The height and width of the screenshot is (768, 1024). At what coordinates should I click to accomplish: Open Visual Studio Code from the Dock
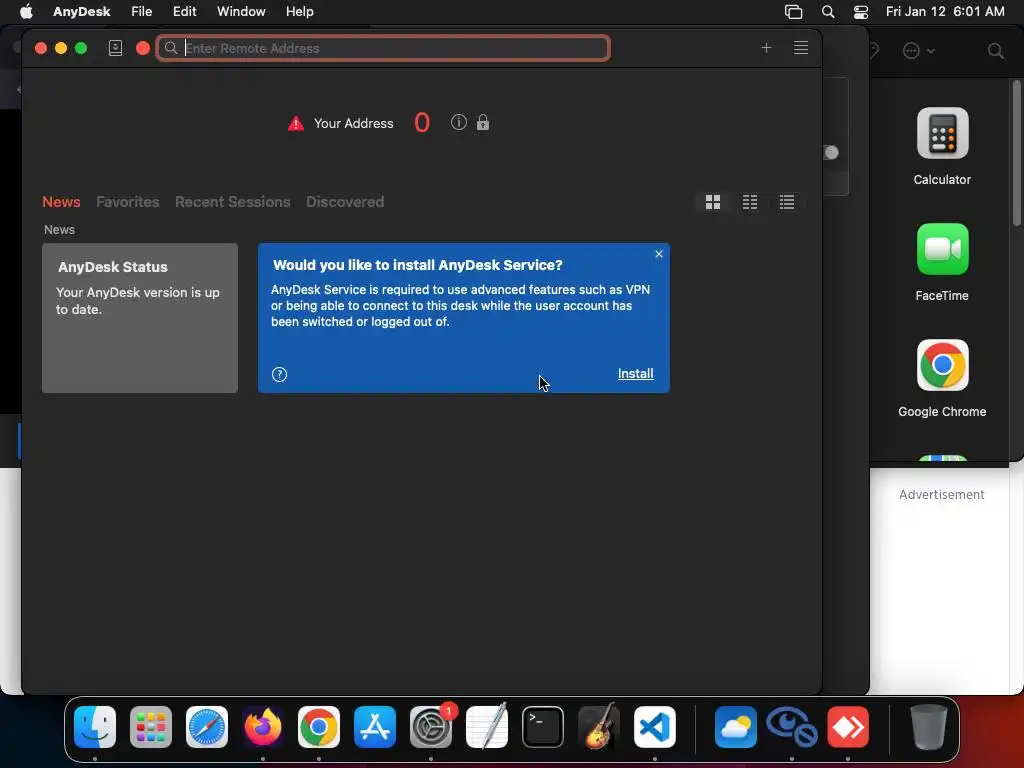tap(654, 727)
